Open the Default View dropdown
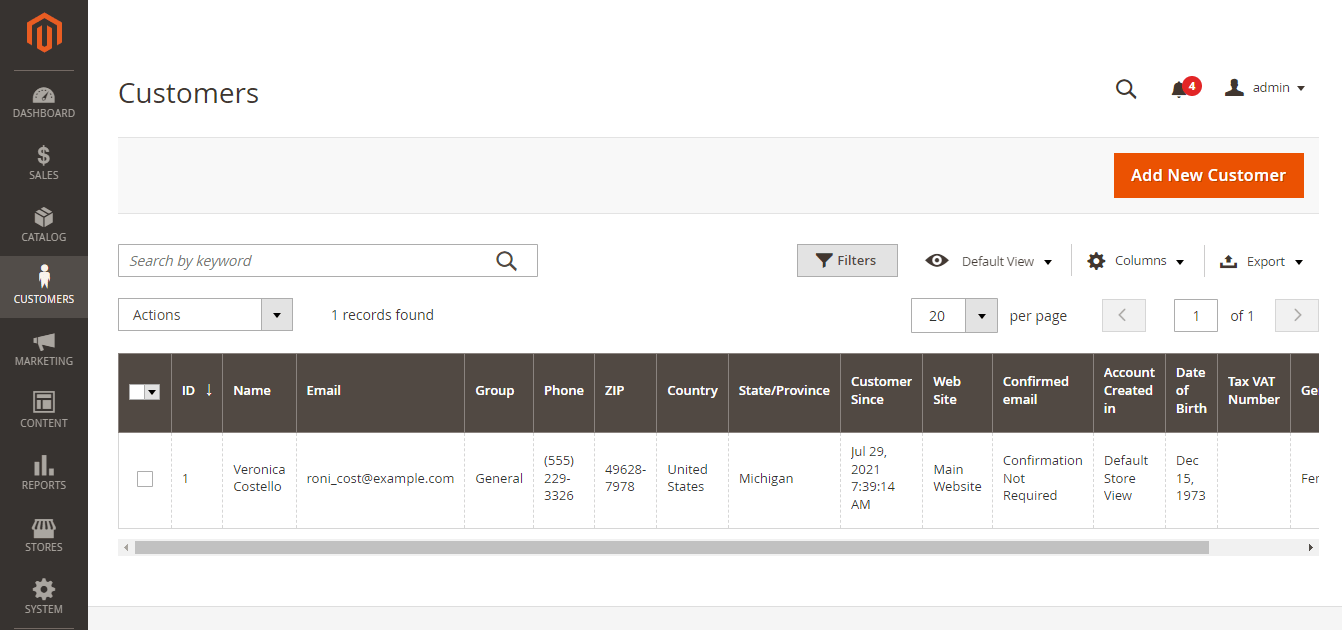The width and height of the screenshot is (1342, 630). (x=989, y=261)
